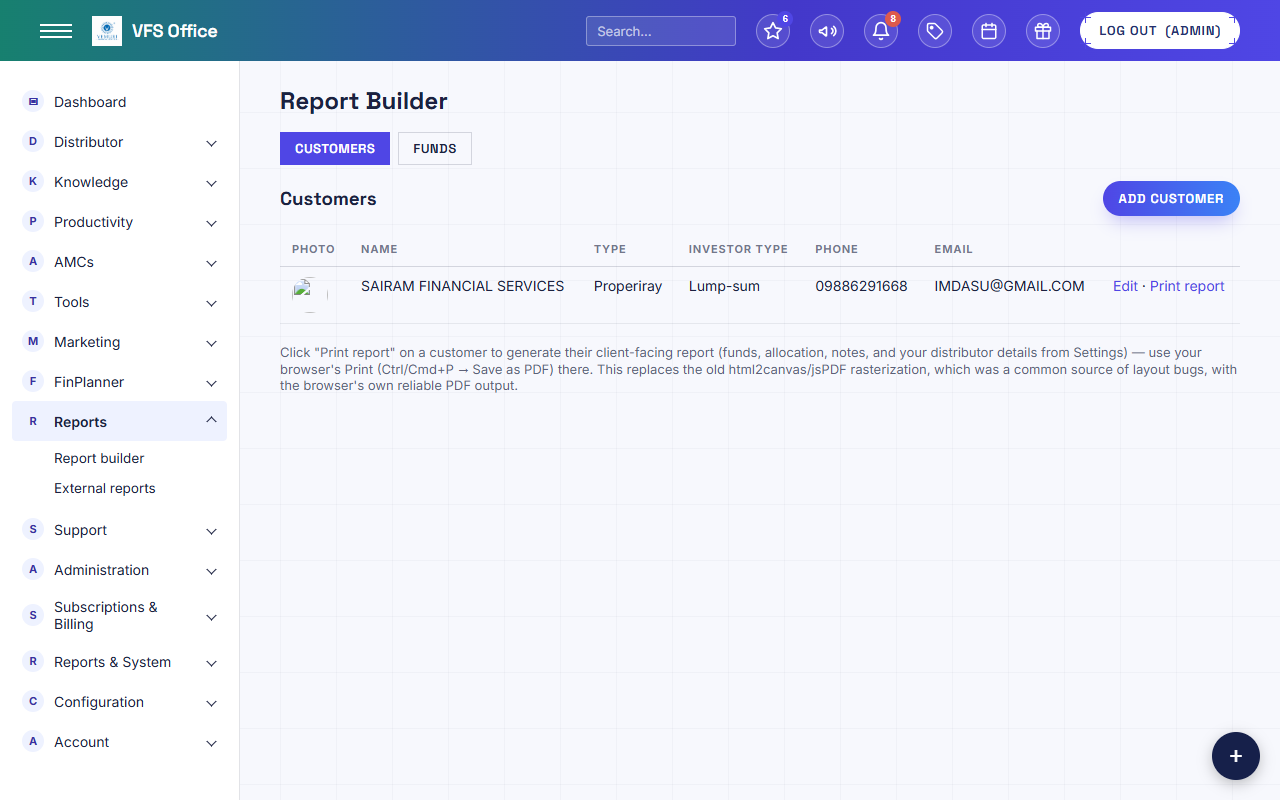Click the VFS Office logo image

point(107,31)
